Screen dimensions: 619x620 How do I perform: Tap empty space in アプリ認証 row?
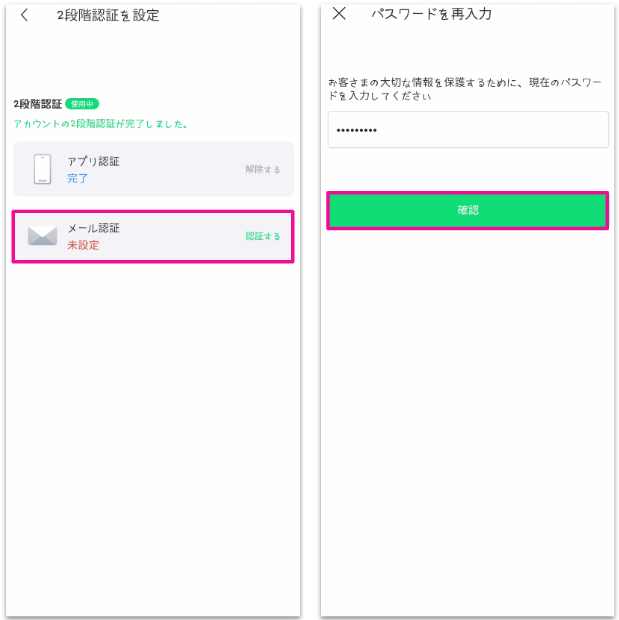(x=180, y=169)
